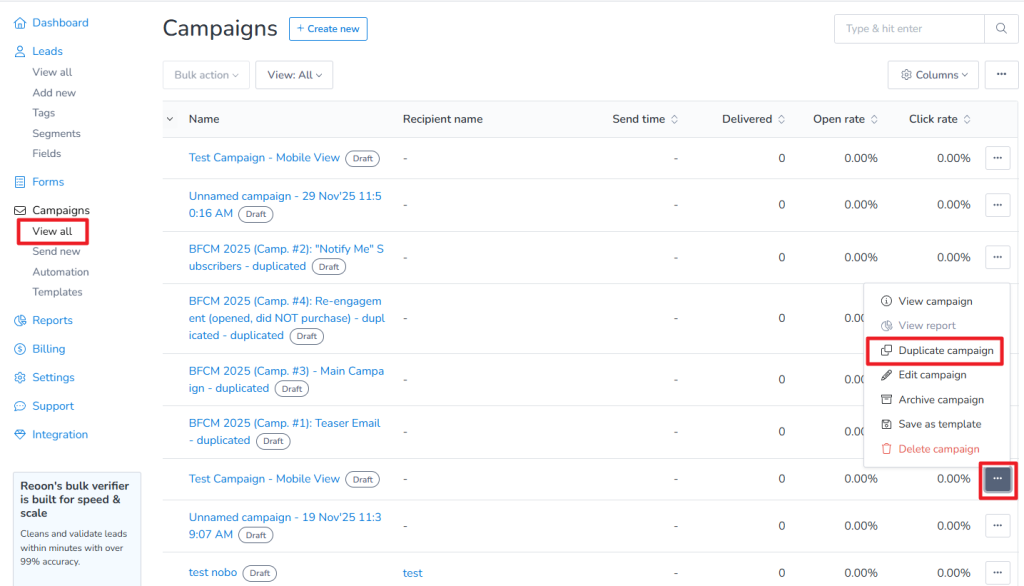This screenshot has height=586, width=1024.
Task: Open the Bulk action dropdown
Action: [x=206, y=74]
